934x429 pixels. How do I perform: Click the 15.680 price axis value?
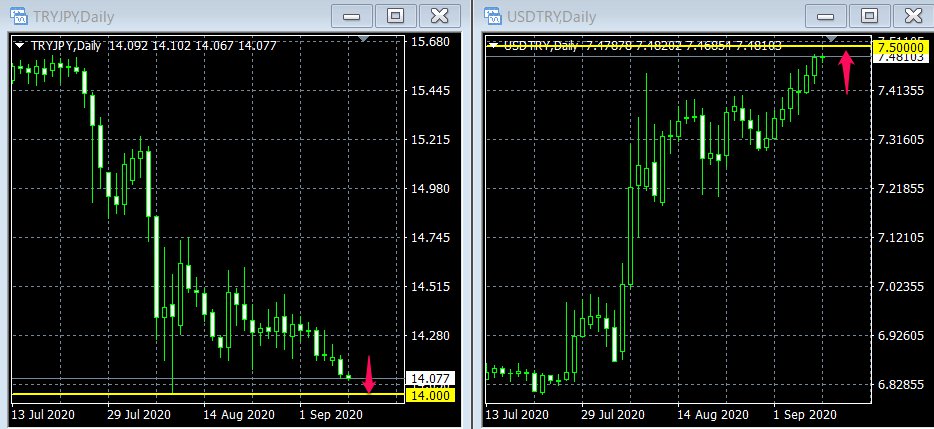coord(431,42)
